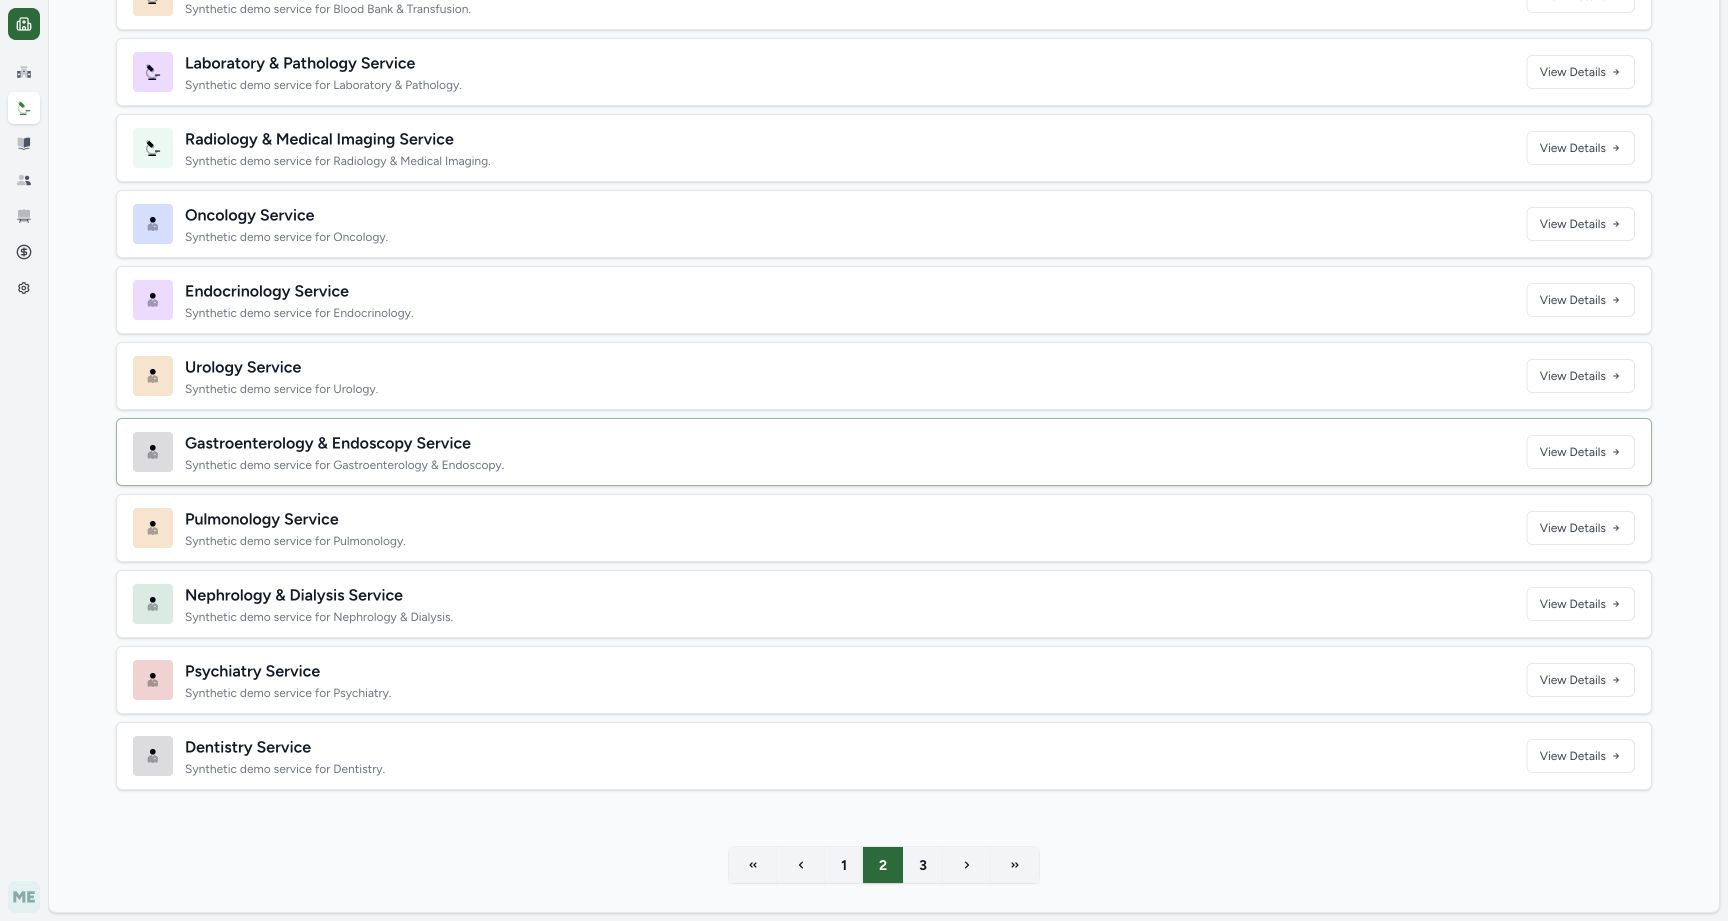Go to next page arrow
Screen dimensions: 1728x921
point(967,865)
